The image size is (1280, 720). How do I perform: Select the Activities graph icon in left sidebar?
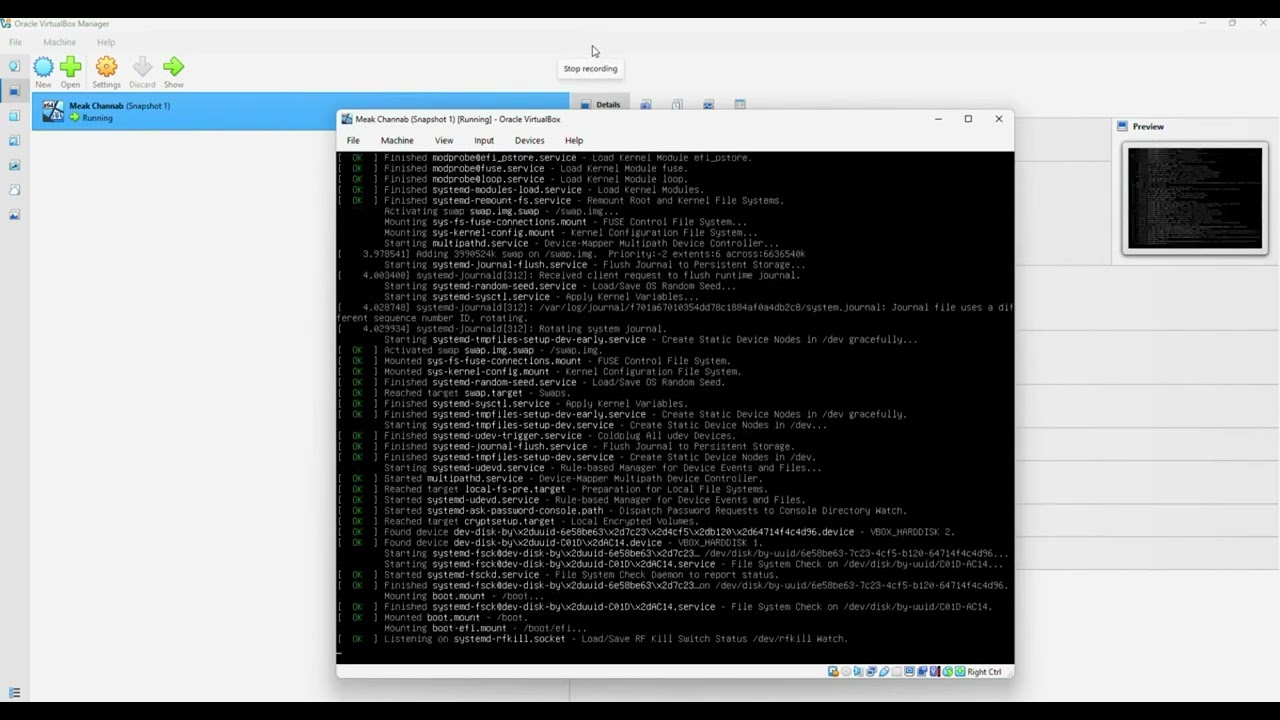[x=14, y=165]
